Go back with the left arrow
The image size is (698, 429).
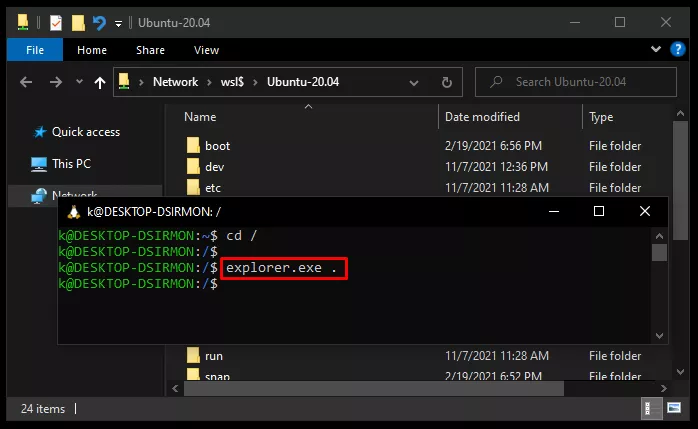click(26, 82)
